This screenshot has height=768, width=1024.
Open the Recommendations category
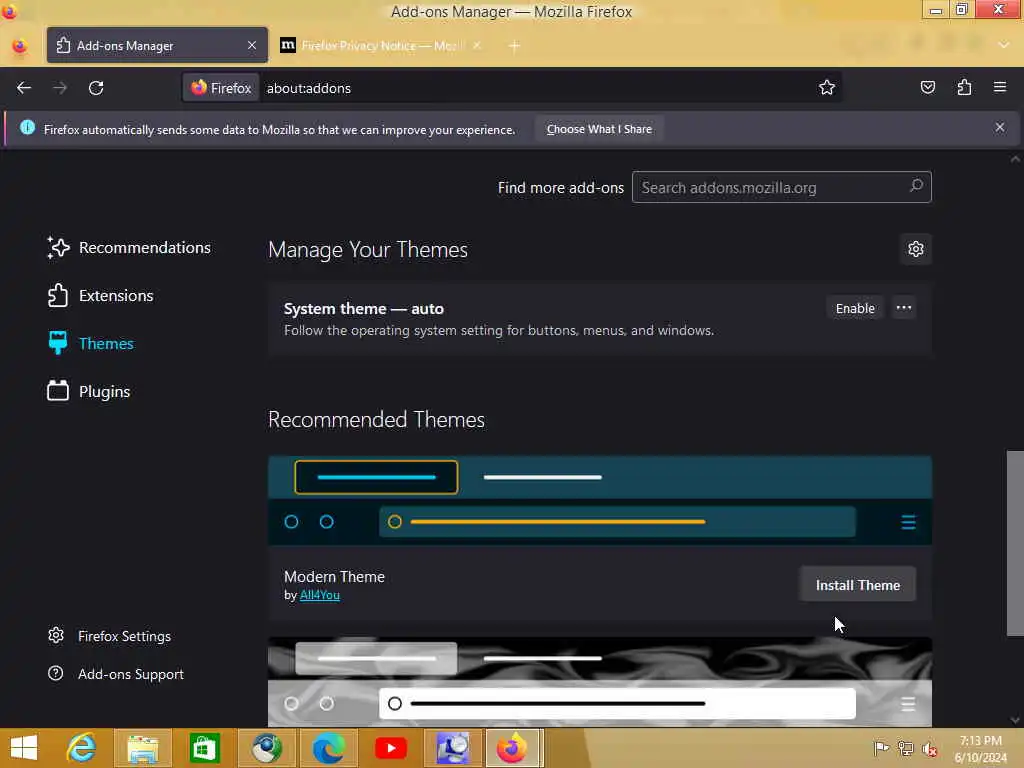point(129,248)
